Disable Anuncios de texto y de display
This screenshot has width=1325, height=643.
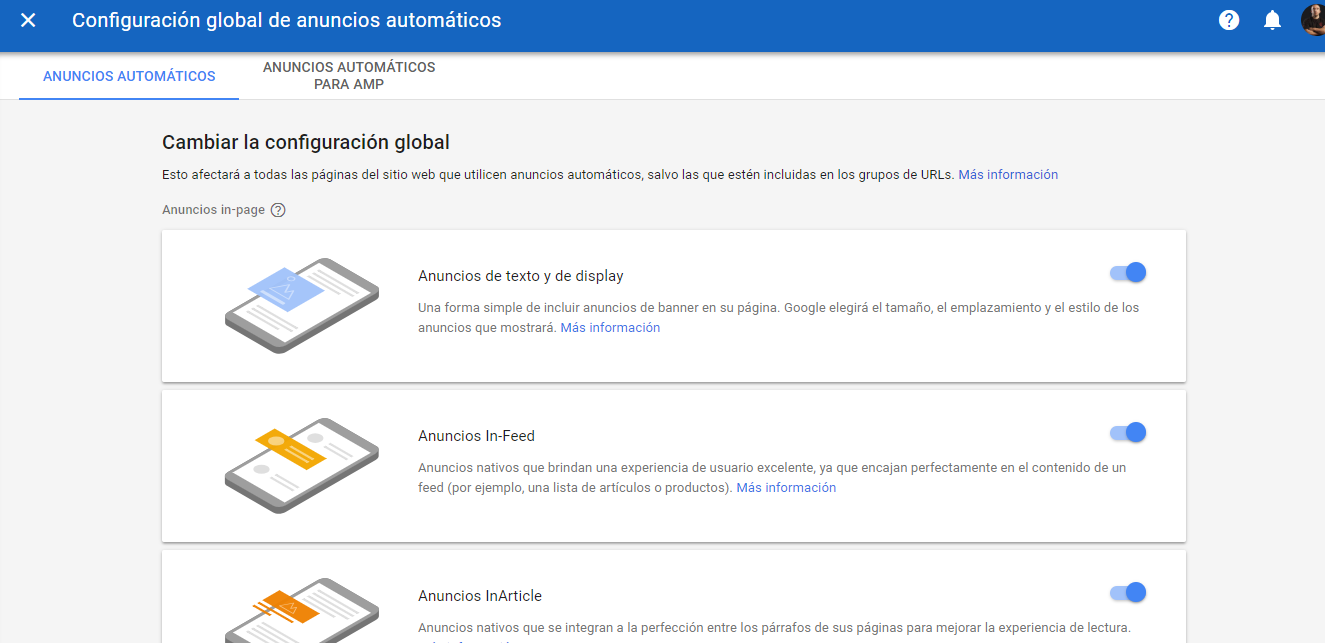point(1127,273)
